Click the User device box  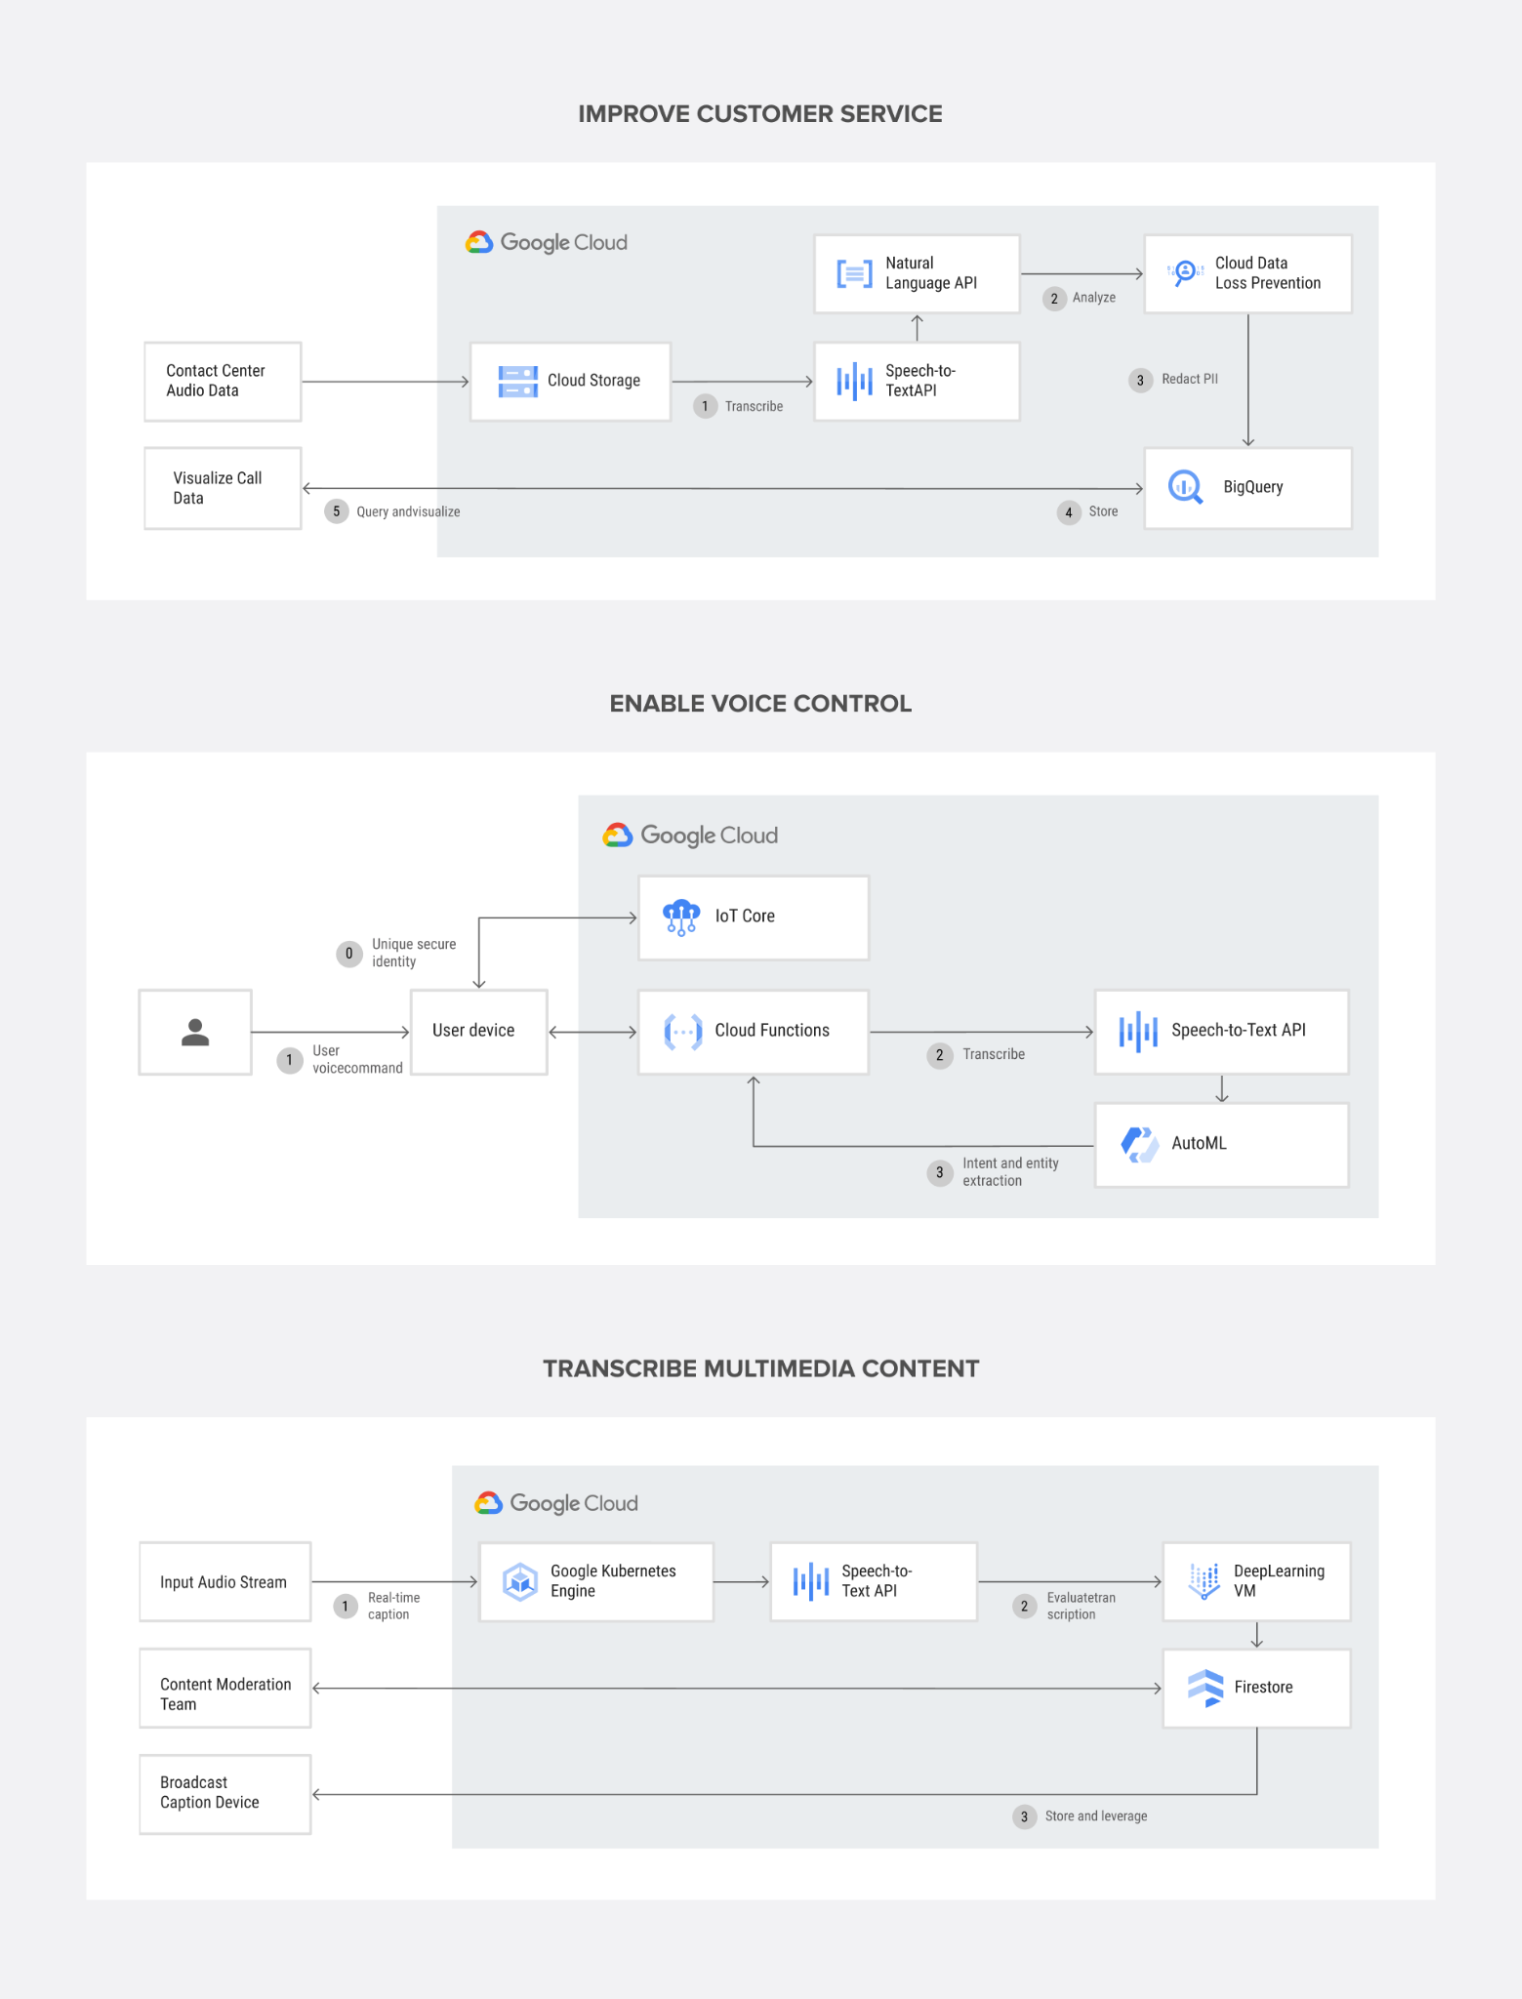pyautogui.click(x=478, y=1032)
